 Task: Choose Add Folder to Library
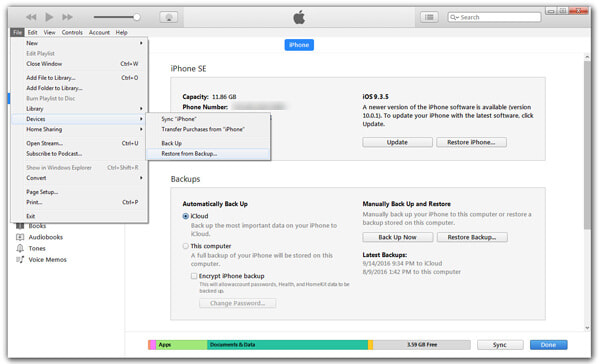point(80,88)
